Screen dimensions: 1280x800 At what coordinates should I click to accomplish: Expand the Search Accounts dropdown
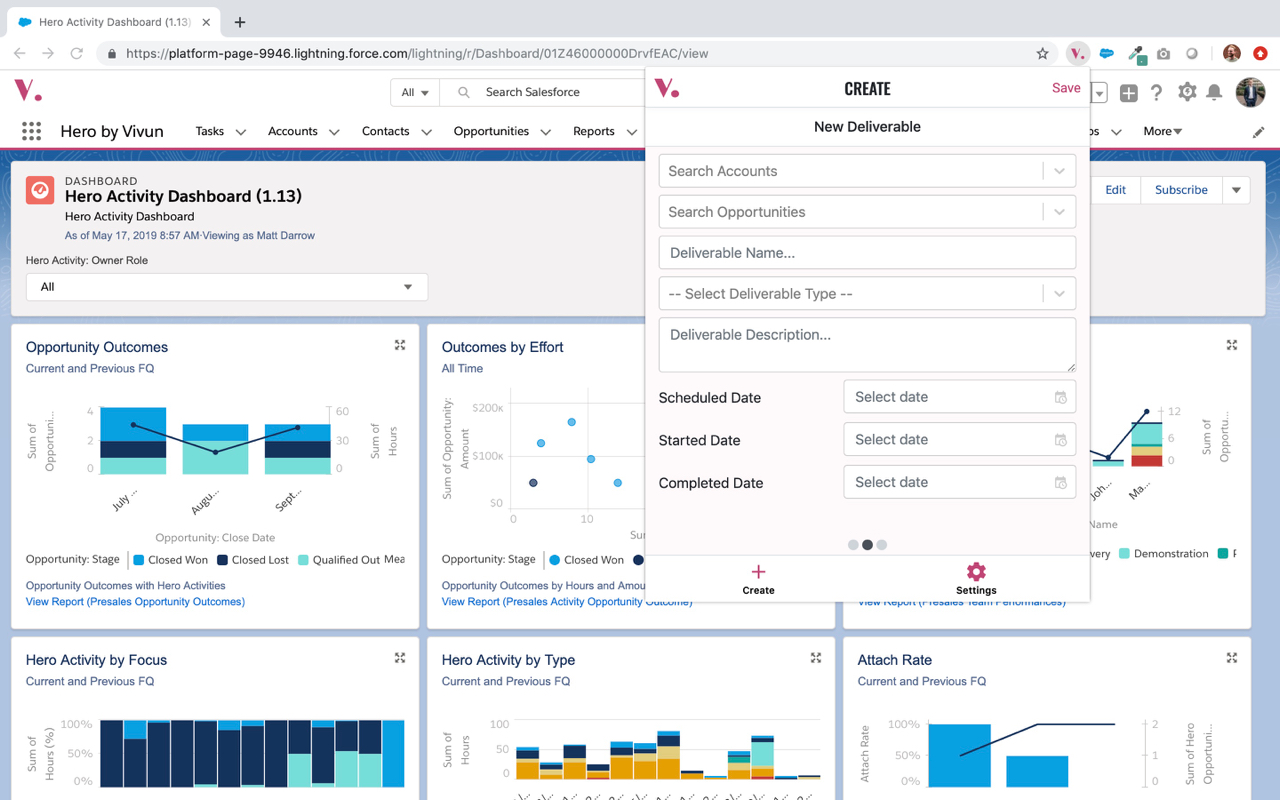point(1059,171)
